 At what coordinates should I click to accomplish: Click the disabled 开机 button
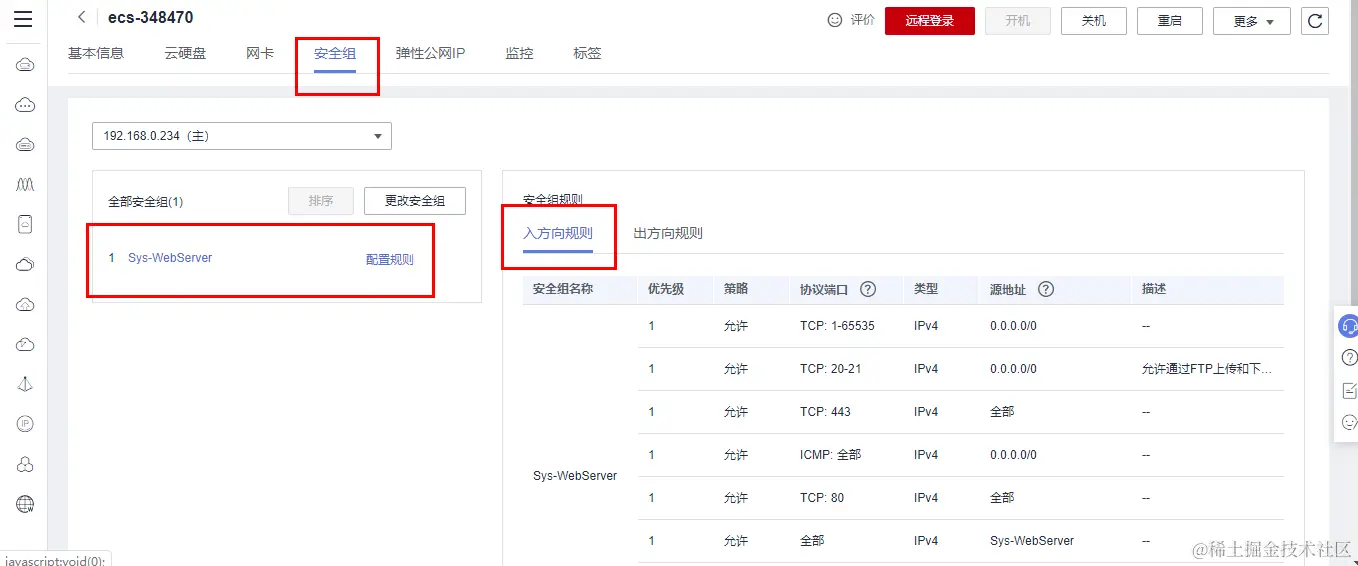pyautogui.click(x=1018, y=21)
